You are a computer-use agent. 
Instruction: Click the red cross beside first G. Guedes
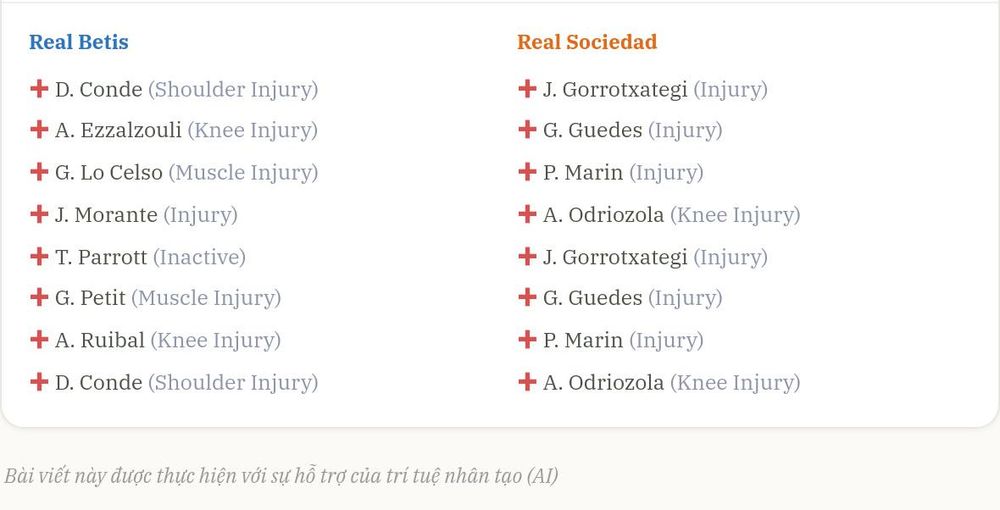(x=527, y=129)
